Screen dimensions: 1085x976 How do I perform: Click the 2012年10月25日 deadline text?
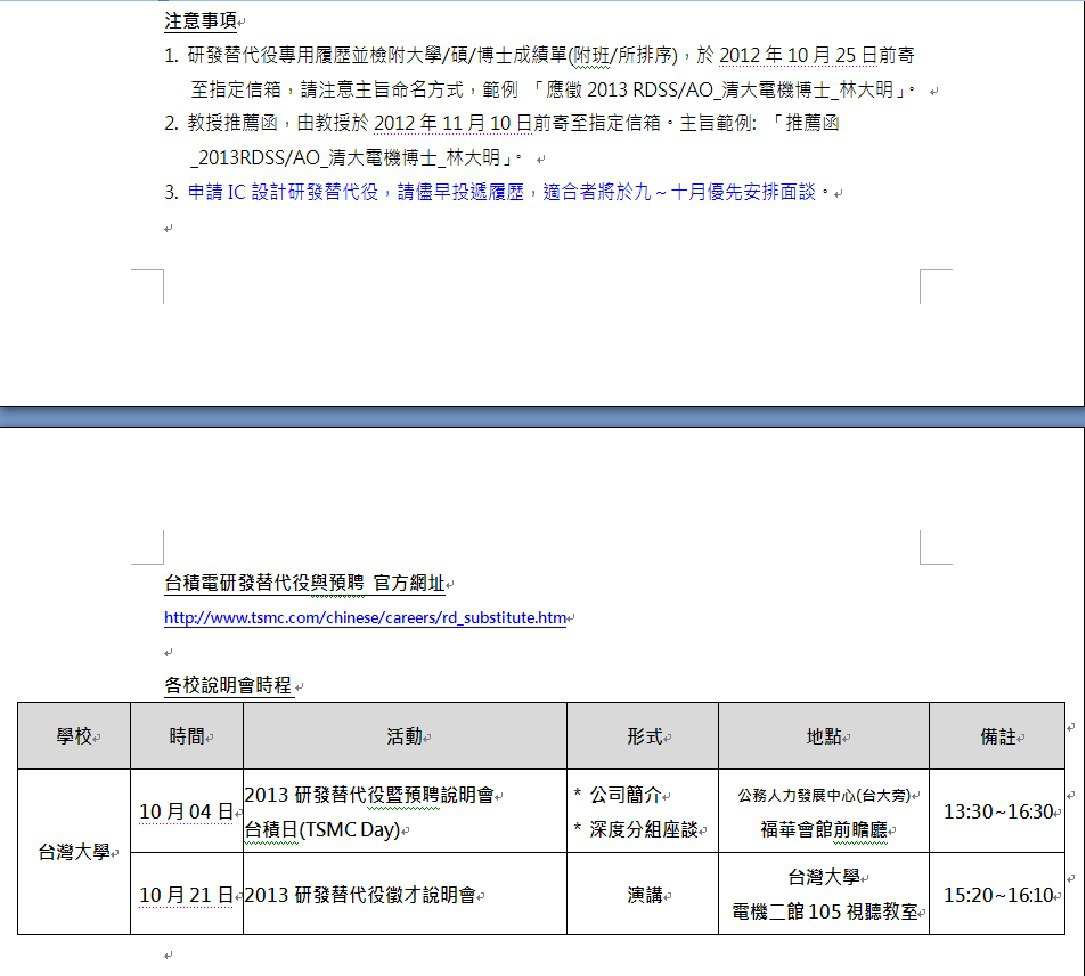point(798,55)
